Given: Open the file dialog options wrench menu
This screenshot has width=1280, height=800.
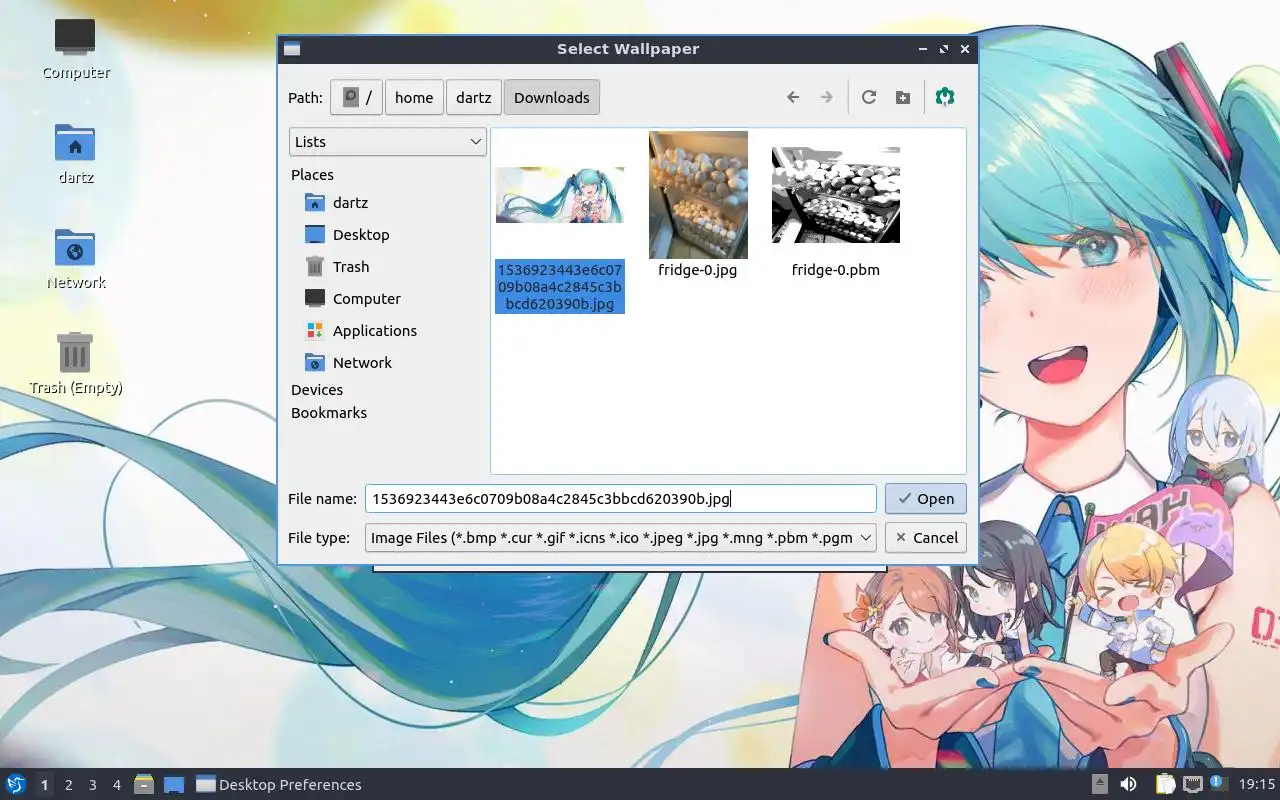Looking at the screenshot, I should click(x=945, y=98).
